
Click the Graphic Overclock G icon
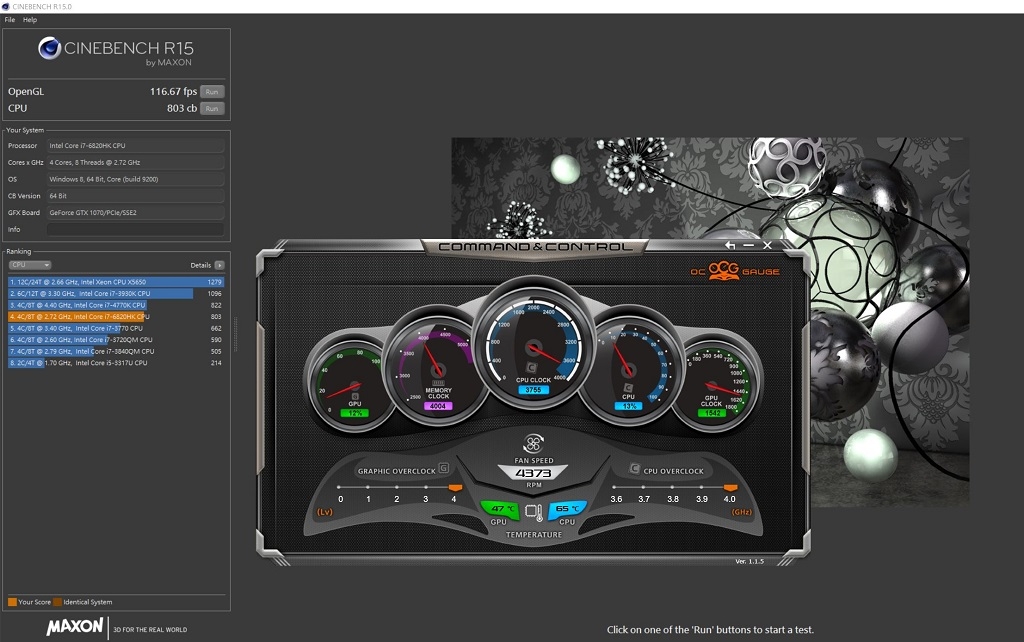tap(443, 468)
